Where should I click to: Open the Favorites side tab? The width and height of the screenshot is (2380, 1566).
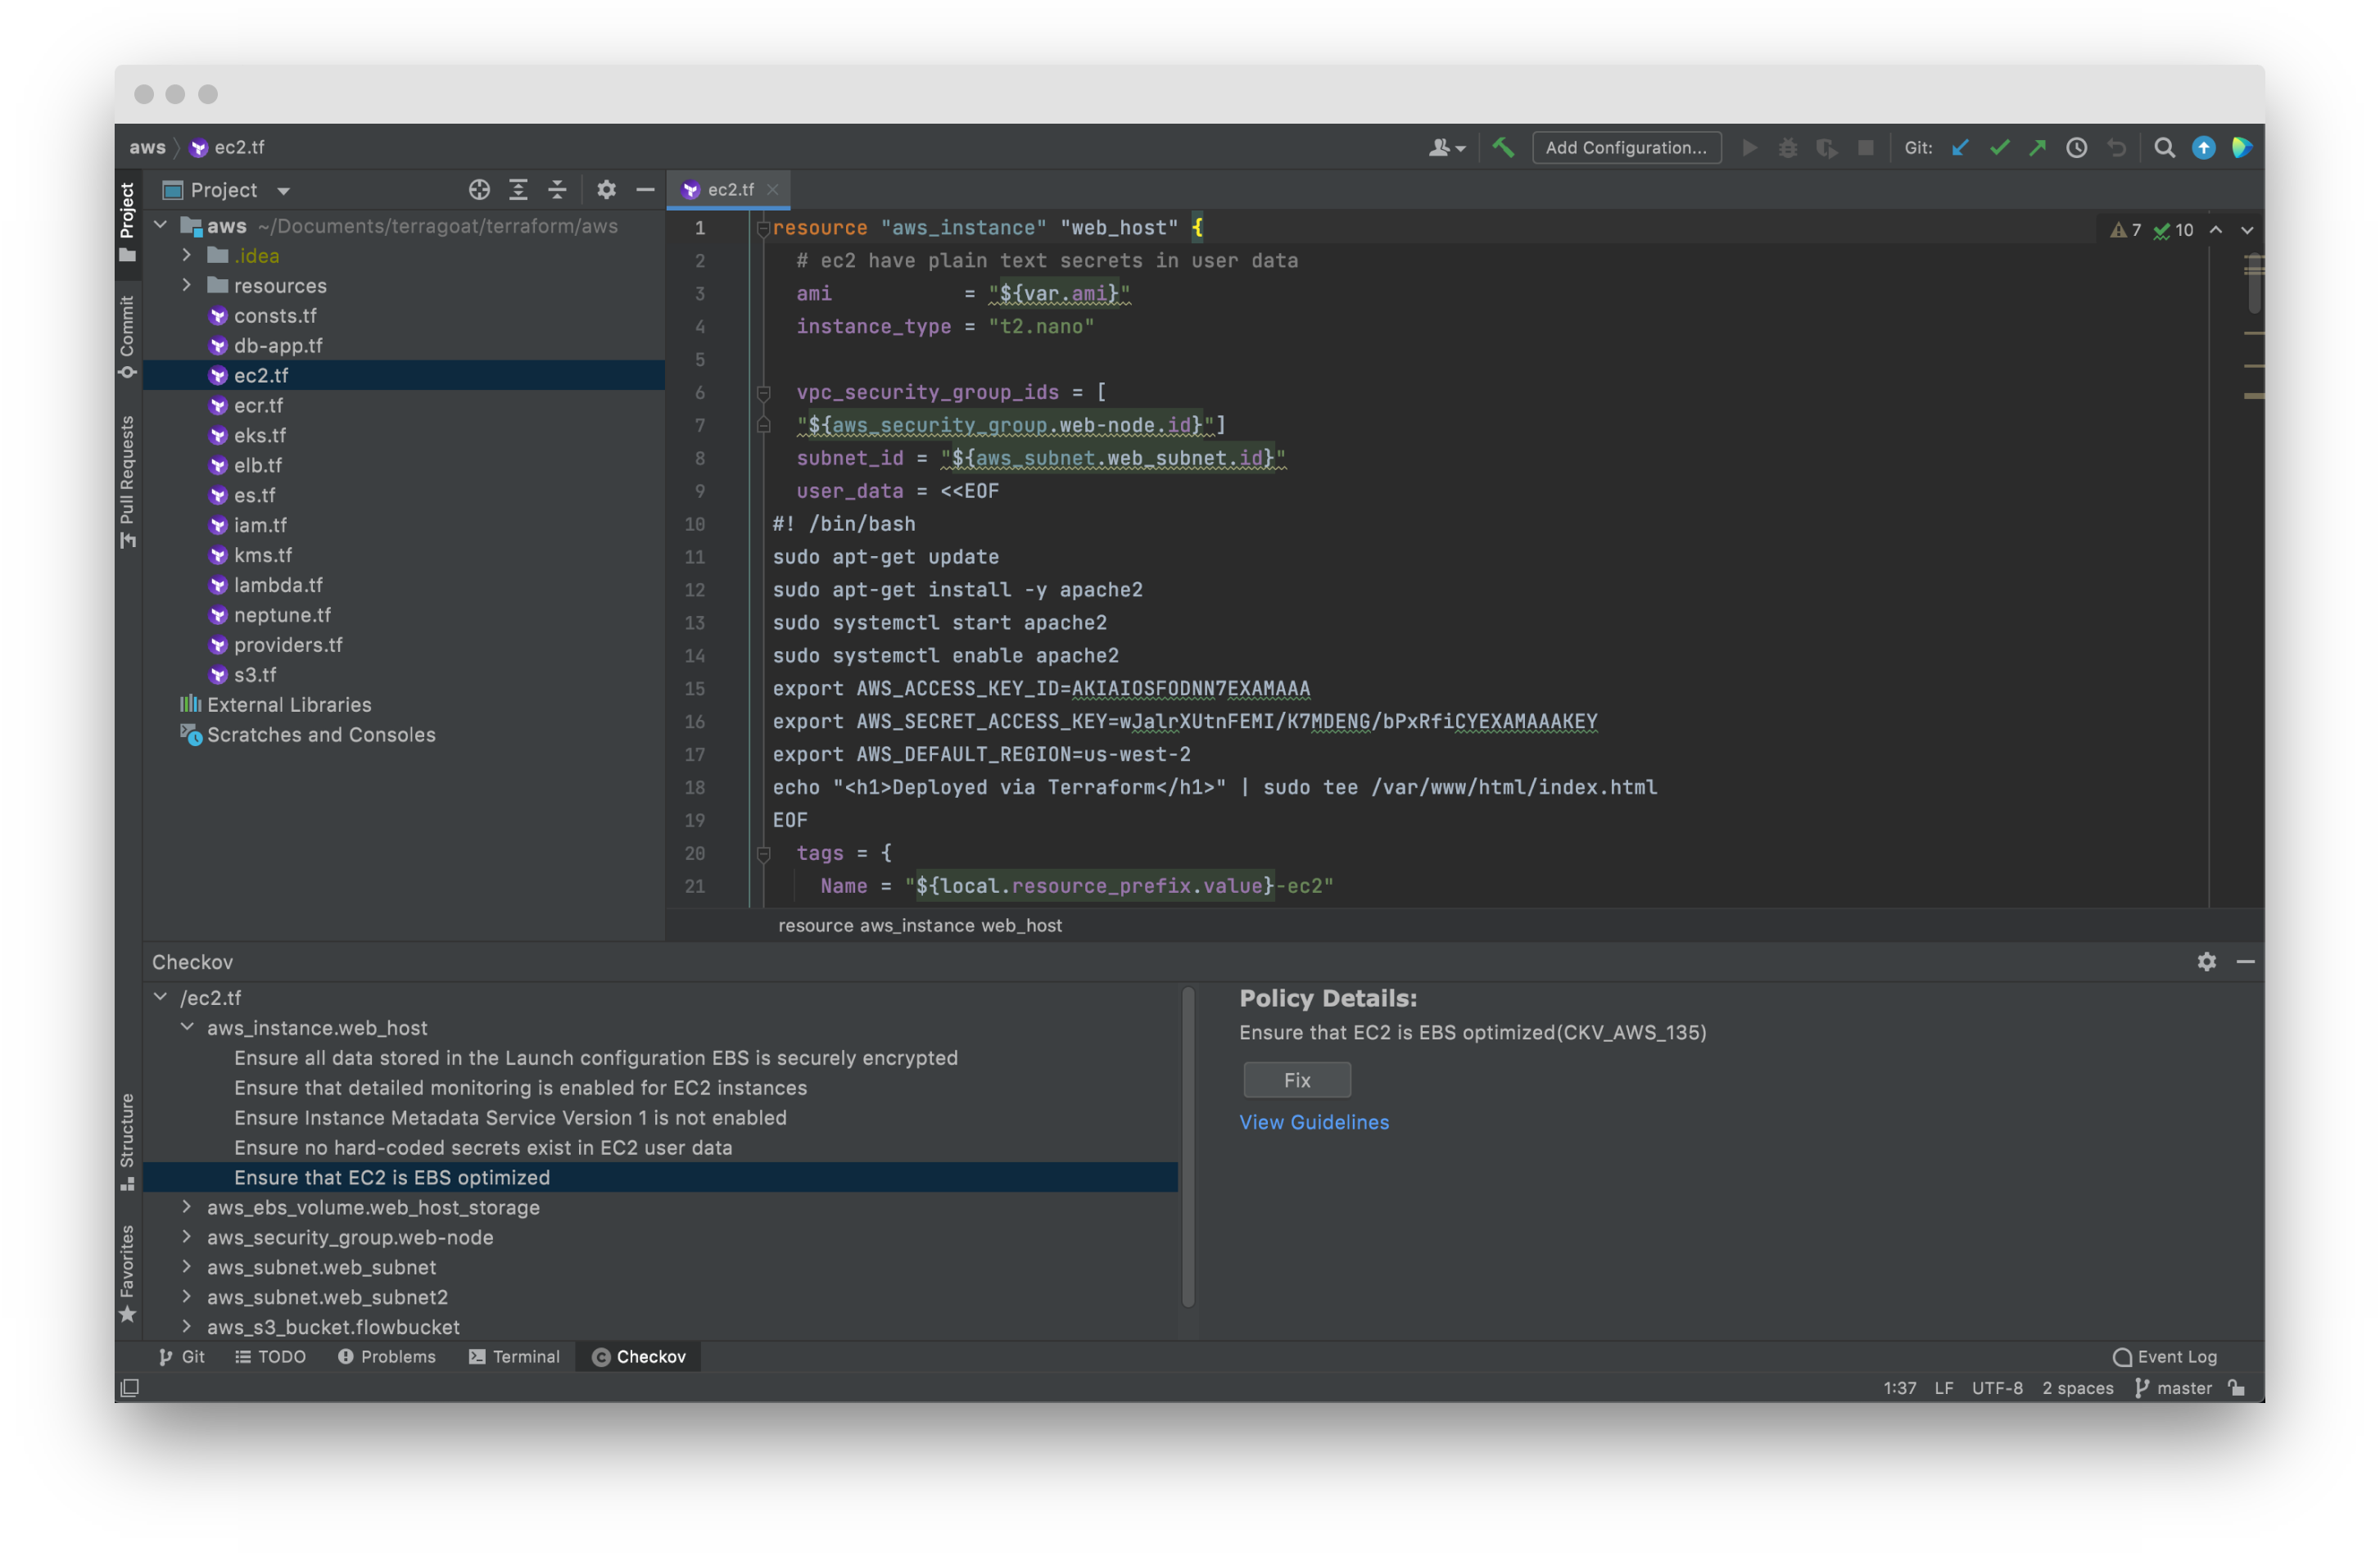click(x=127, y=1272)
